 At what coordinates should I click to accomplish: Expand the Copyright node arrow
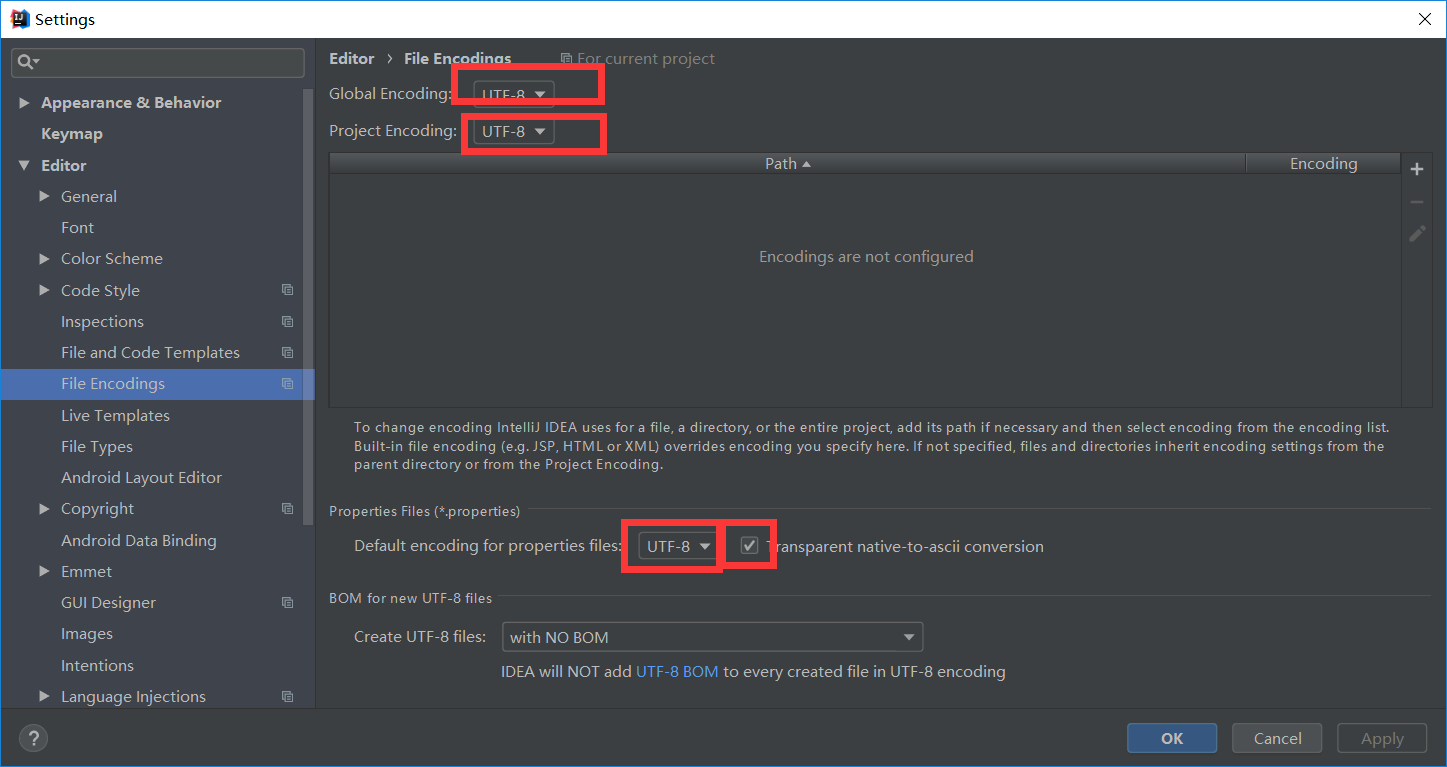[44, 508]
